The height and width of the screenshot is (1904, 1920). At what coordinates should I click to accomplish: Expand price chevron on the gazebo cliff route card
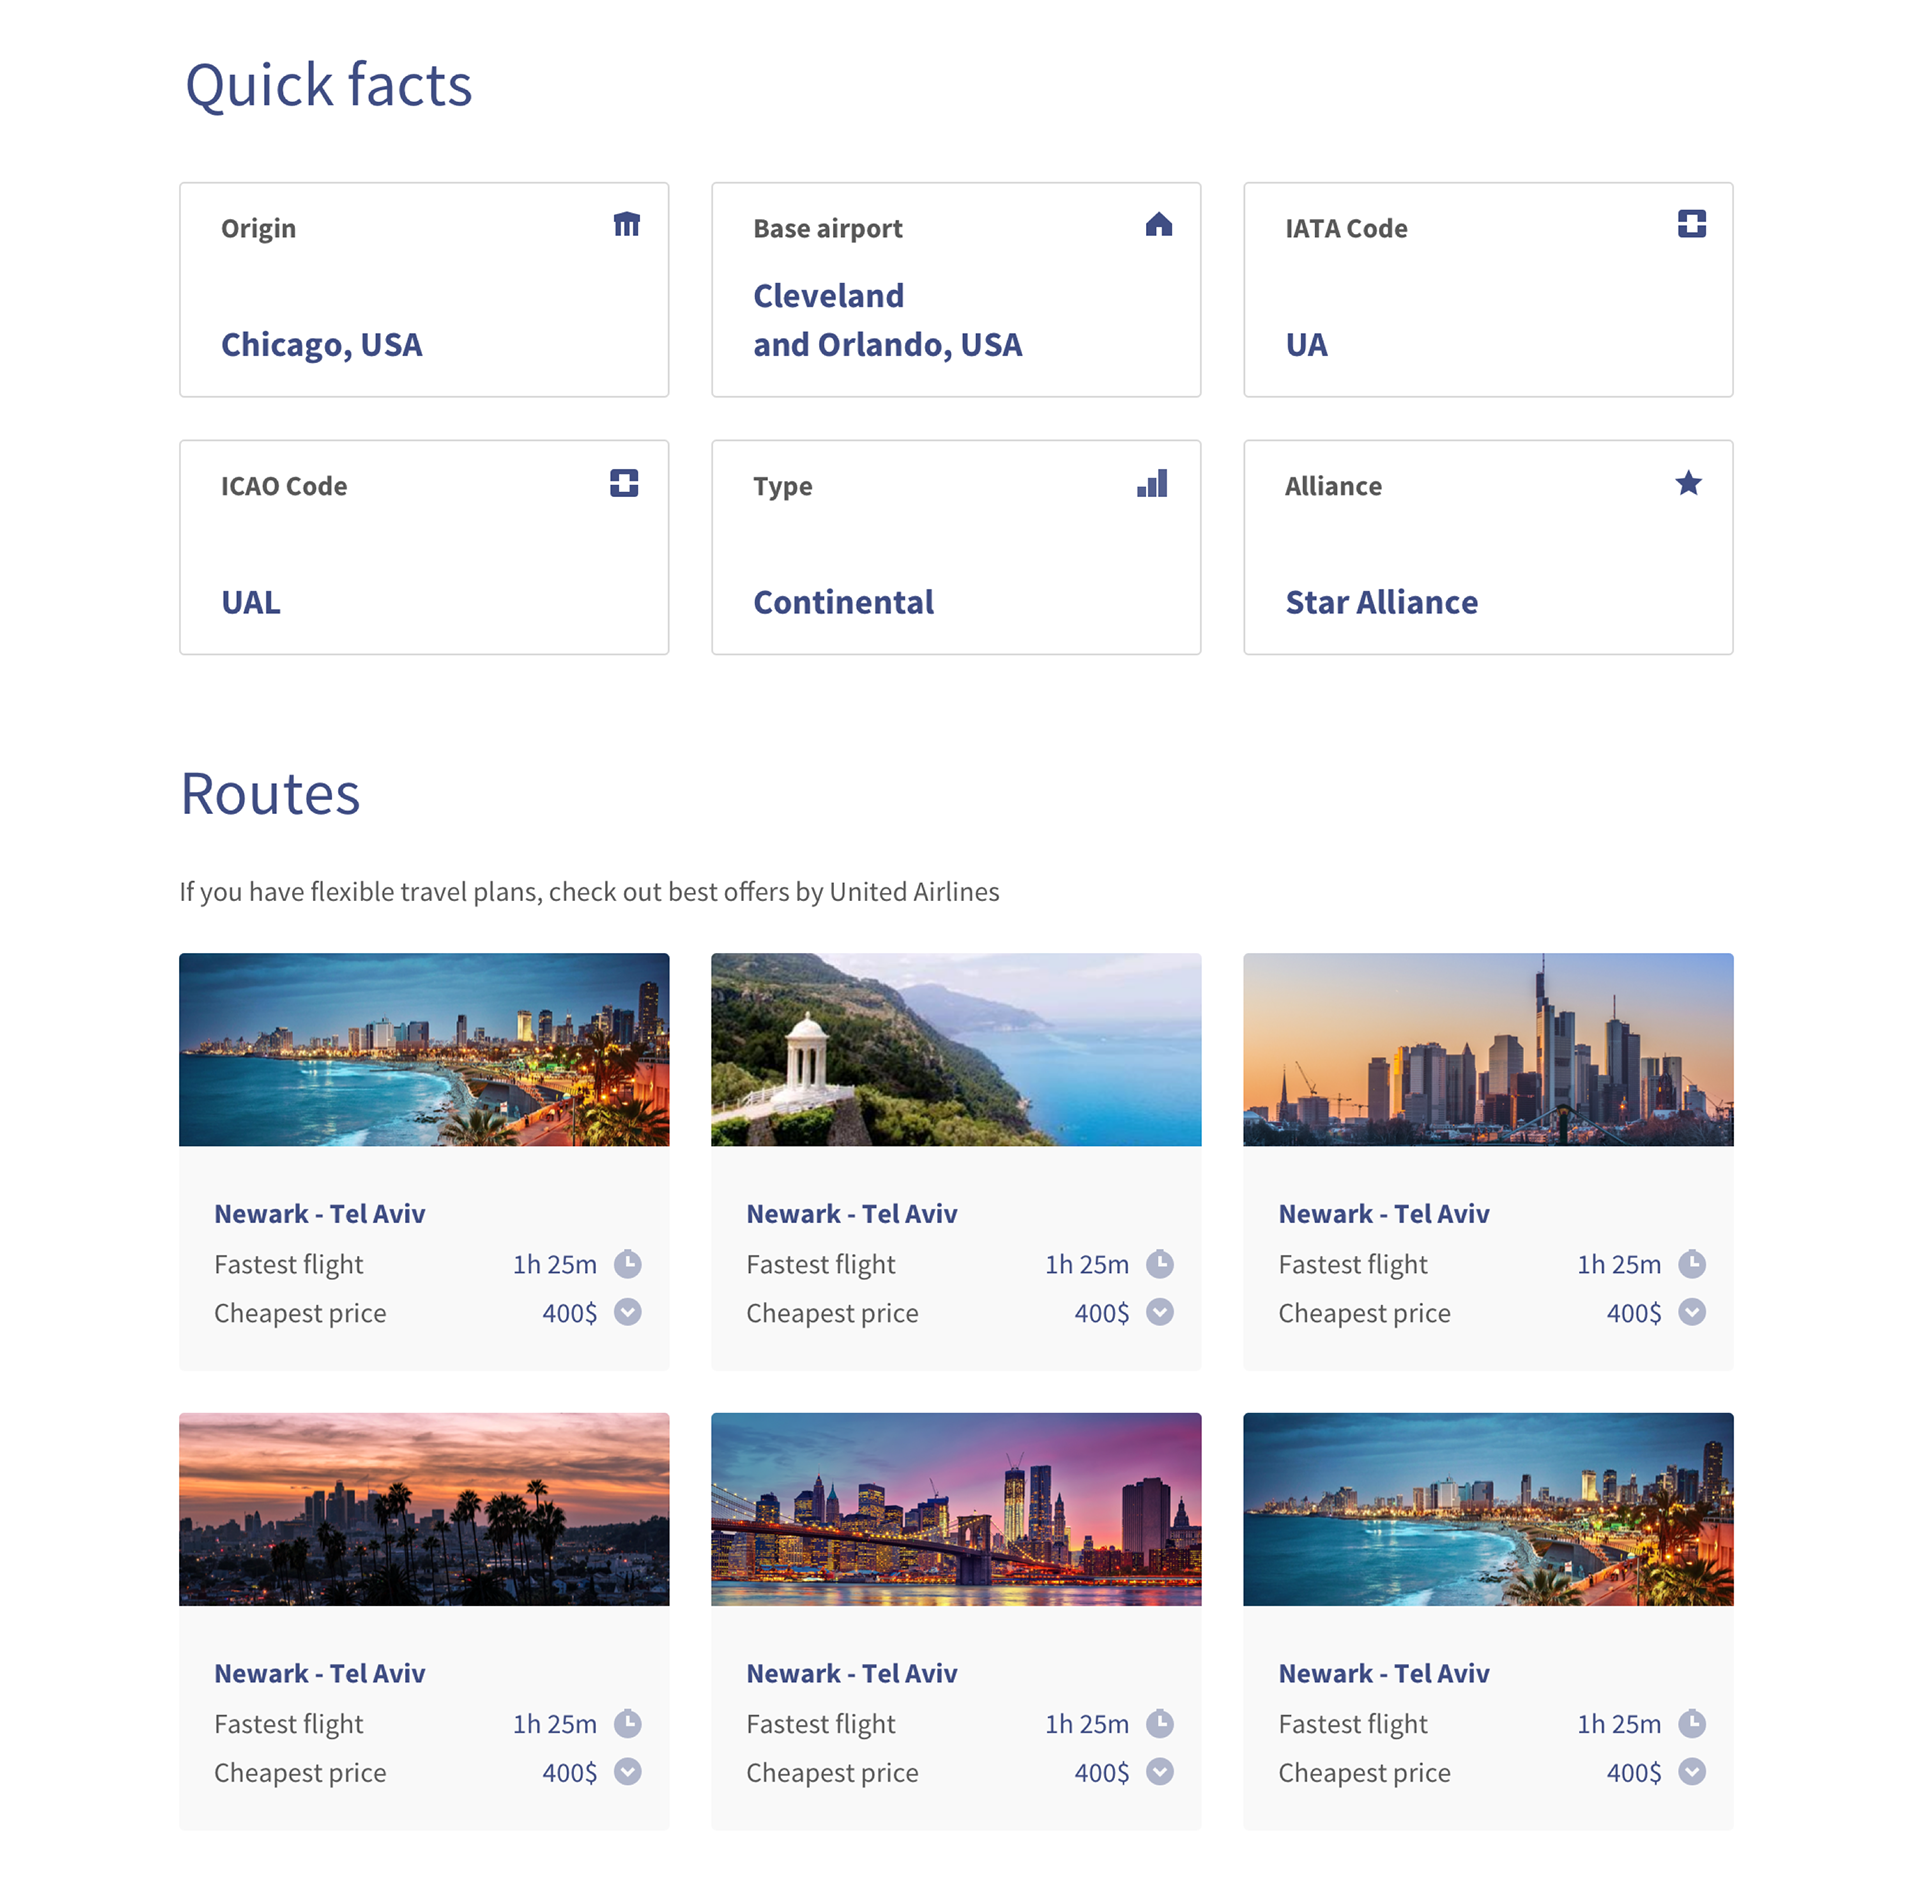(1159, 1312)
